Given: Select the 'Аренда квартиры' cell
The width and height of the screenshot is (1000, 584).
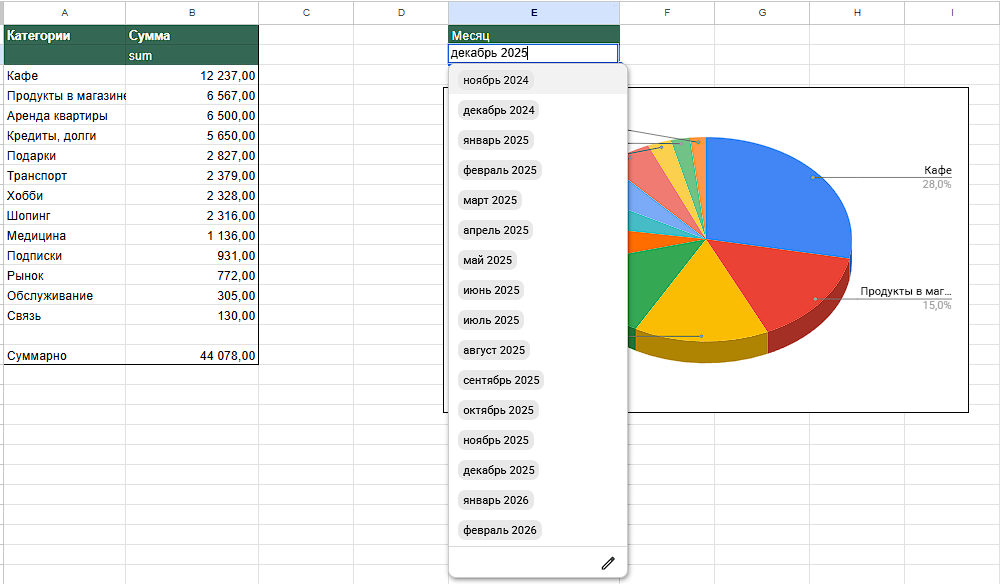Looking at the screenshot, I should click(x=64, y=116).
